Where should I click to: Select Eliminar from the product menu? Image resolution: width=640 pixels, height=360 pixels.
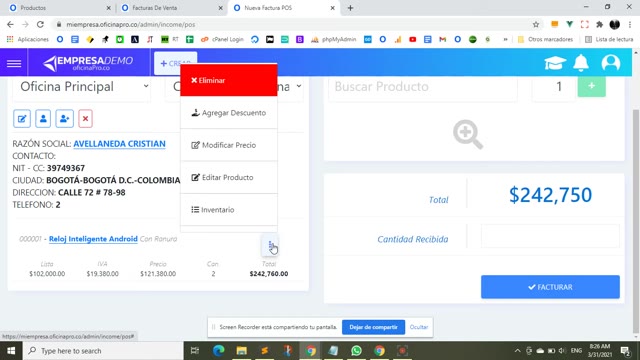tap(229, 80)
